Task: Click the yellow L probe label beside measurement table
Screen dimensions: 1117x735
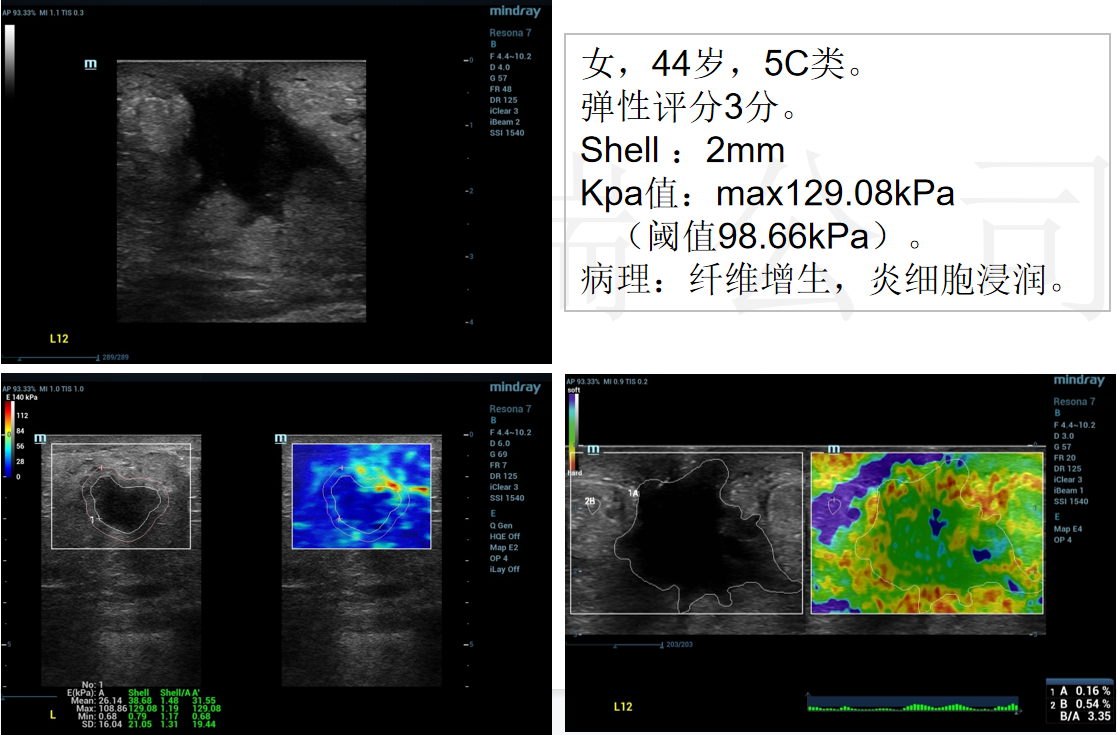Action: (x=53, y=715)
